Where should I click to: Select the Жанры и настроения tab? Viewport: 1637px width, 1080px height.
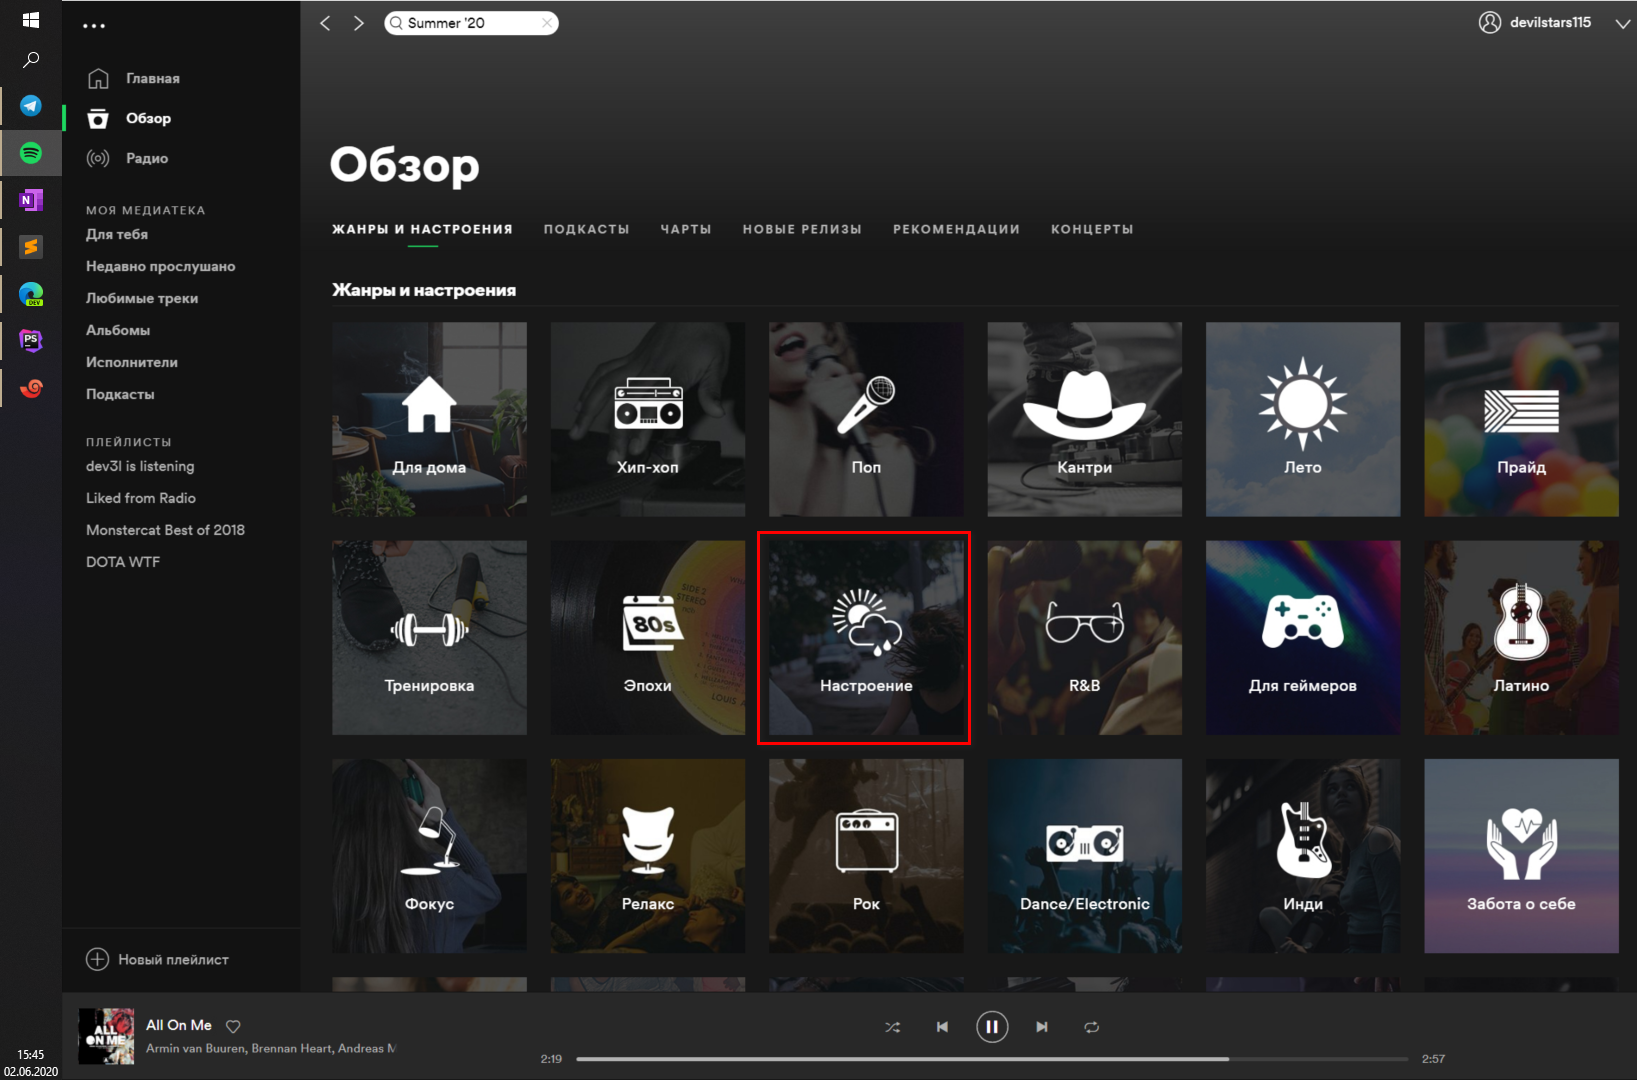(422, 229)
